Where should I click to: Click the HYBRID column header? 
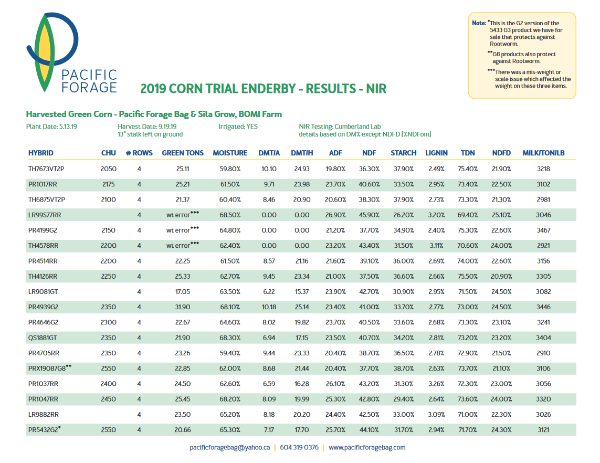click(x=41, y=153)
